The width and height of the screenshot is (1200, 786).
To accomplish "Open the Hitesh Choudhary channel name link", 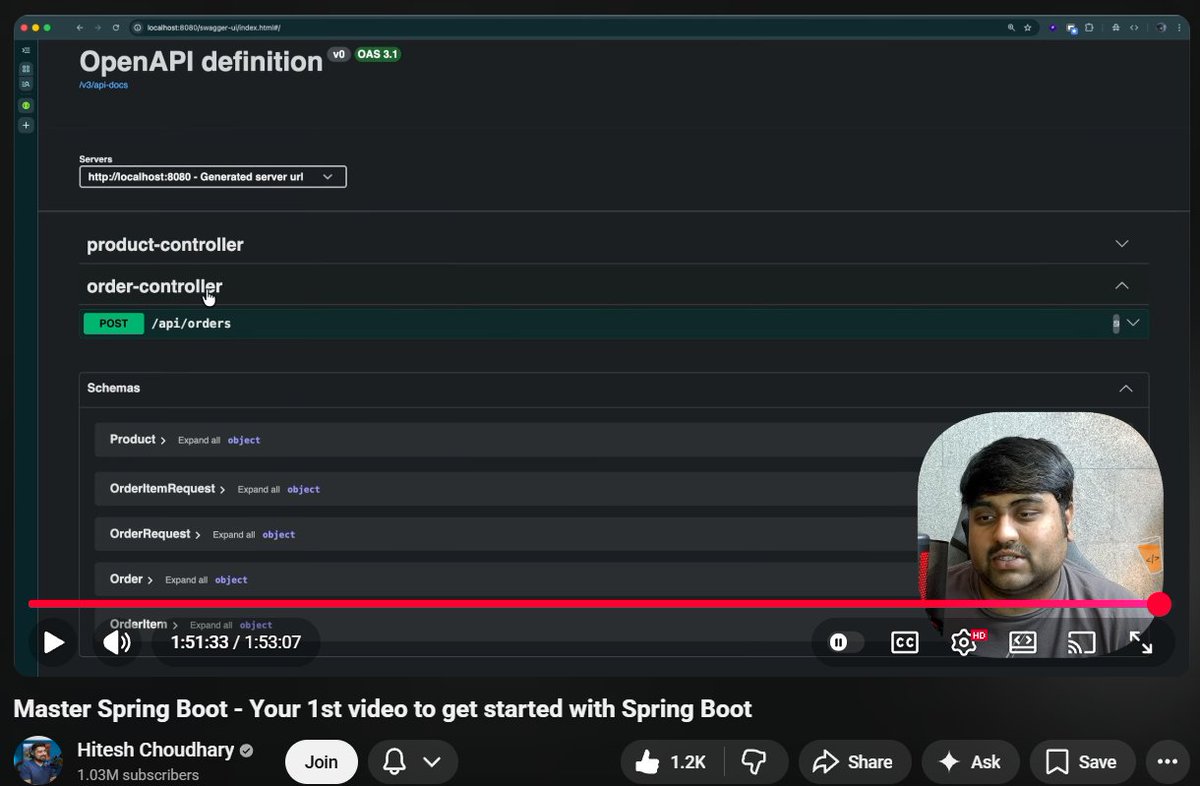I will click(156, 750).
